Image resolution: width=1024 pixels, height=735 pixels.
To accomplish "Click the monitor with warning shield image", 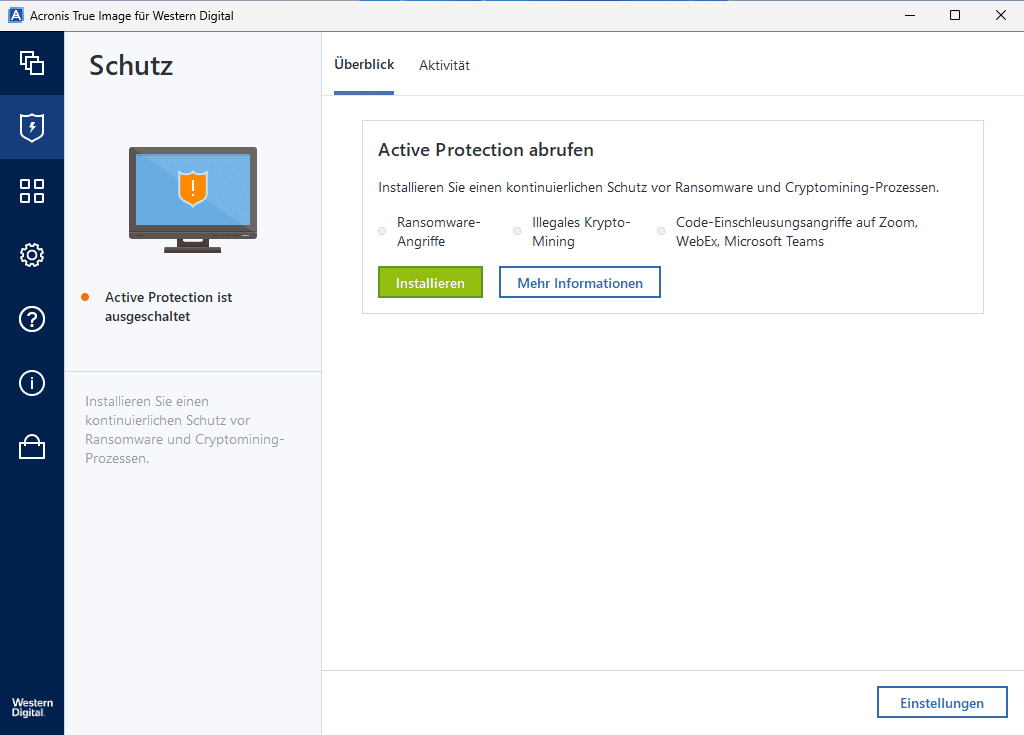I will [192, 198].
